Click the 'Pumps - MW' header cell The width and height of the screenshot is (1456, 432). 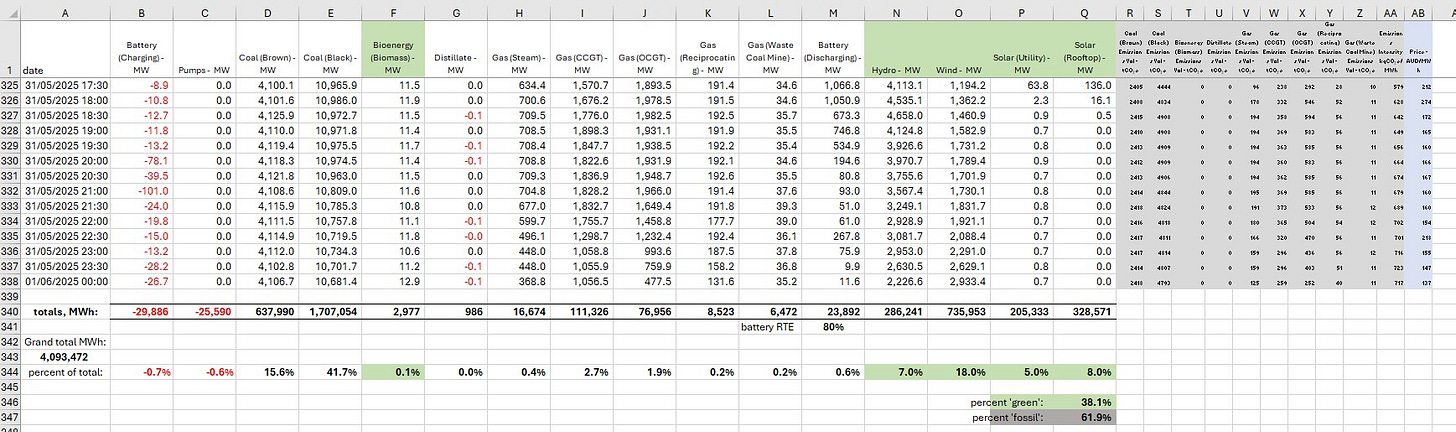[204, 50]
